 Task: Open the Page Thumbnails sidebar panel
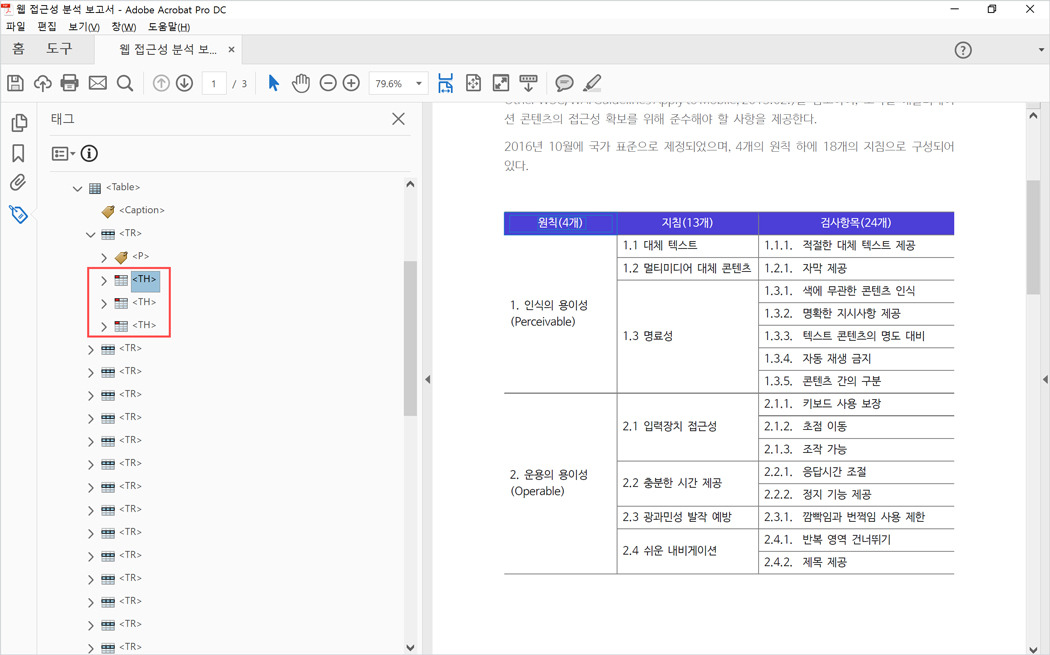pyautogui.click(x=19, y=122)
